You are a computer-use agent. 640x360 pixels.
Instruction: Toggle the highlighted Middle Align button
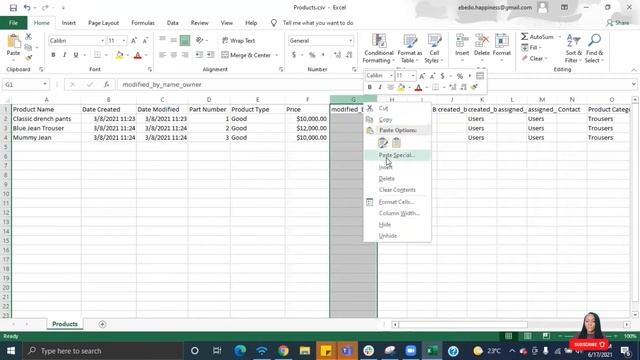point(185,40)
